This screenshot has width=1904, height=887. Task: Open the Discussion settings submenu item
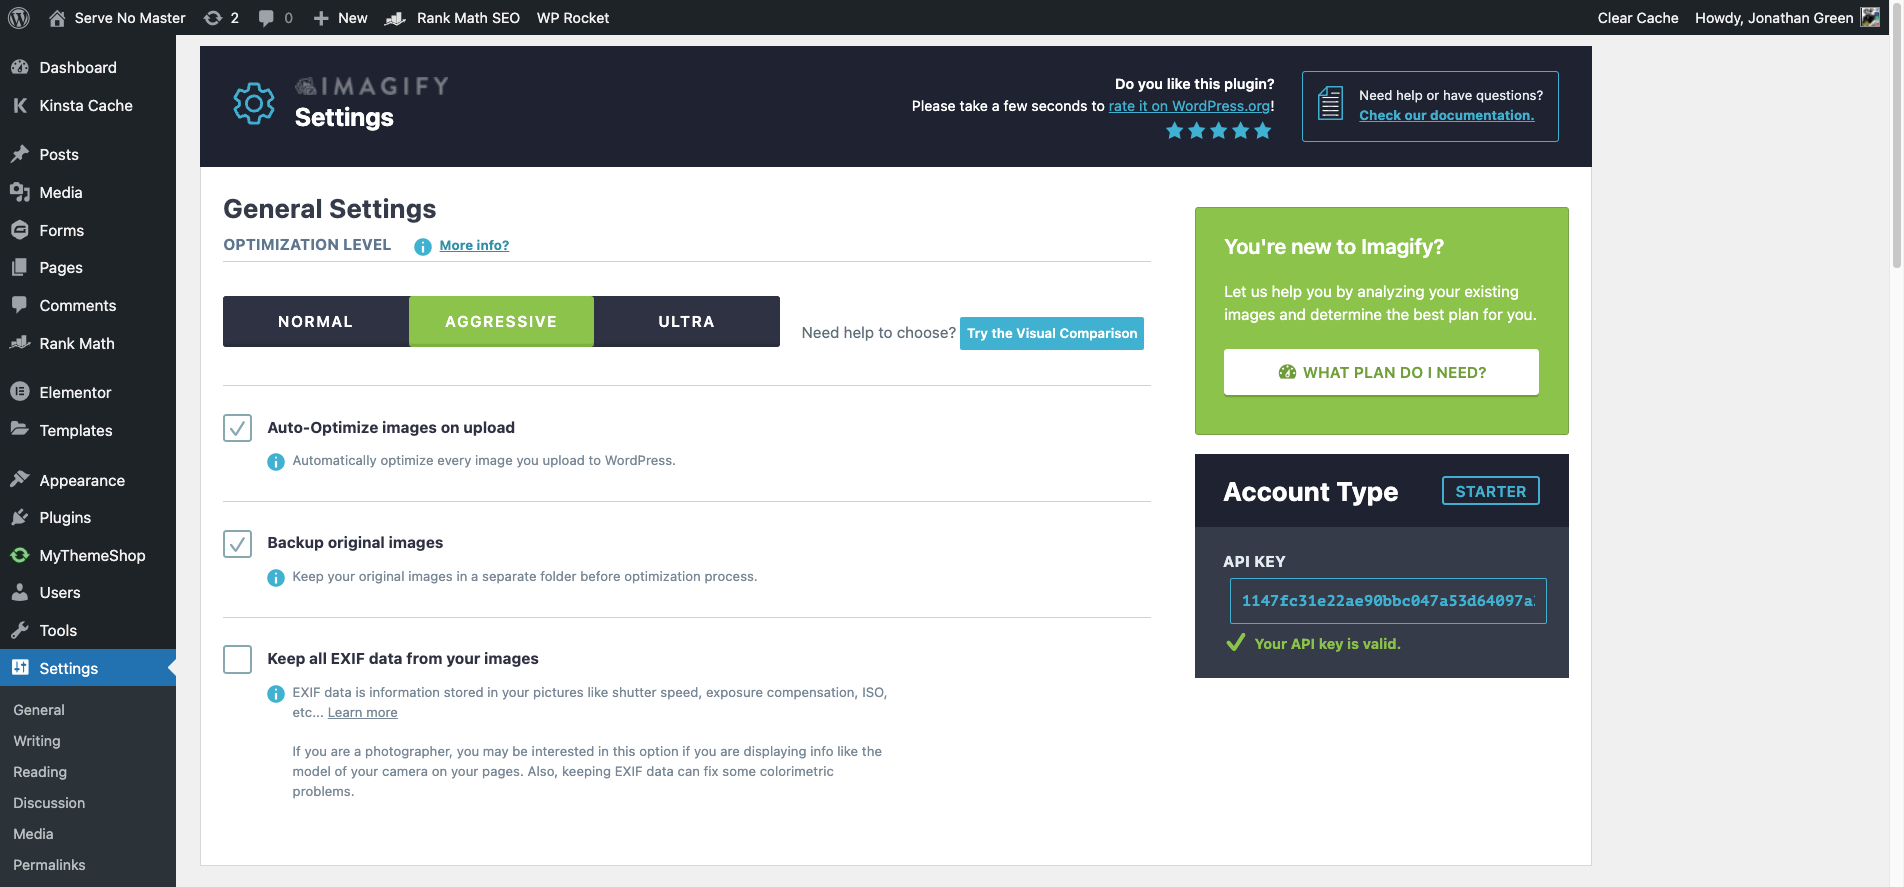click(x=49, y=803)
